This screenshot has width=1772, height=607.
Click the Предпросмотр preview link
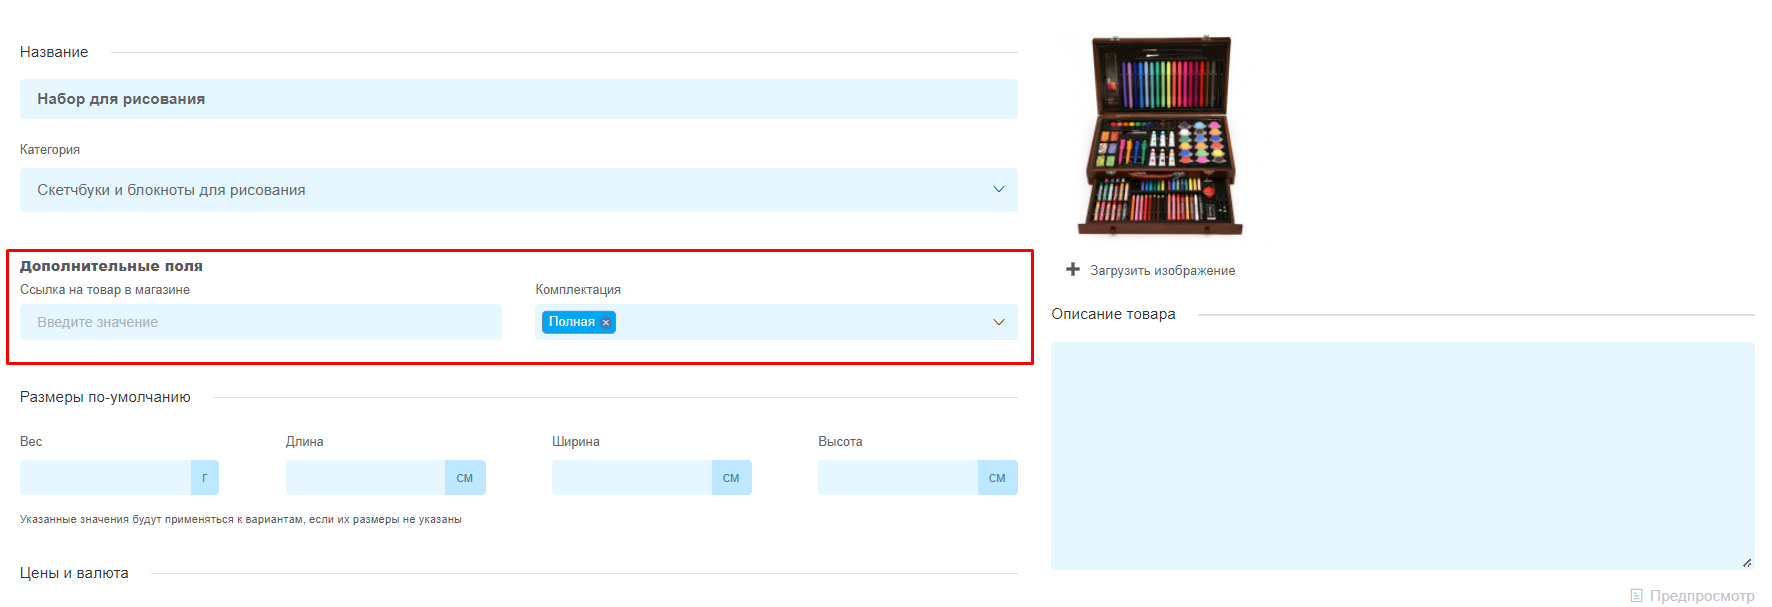(1702, 596)
